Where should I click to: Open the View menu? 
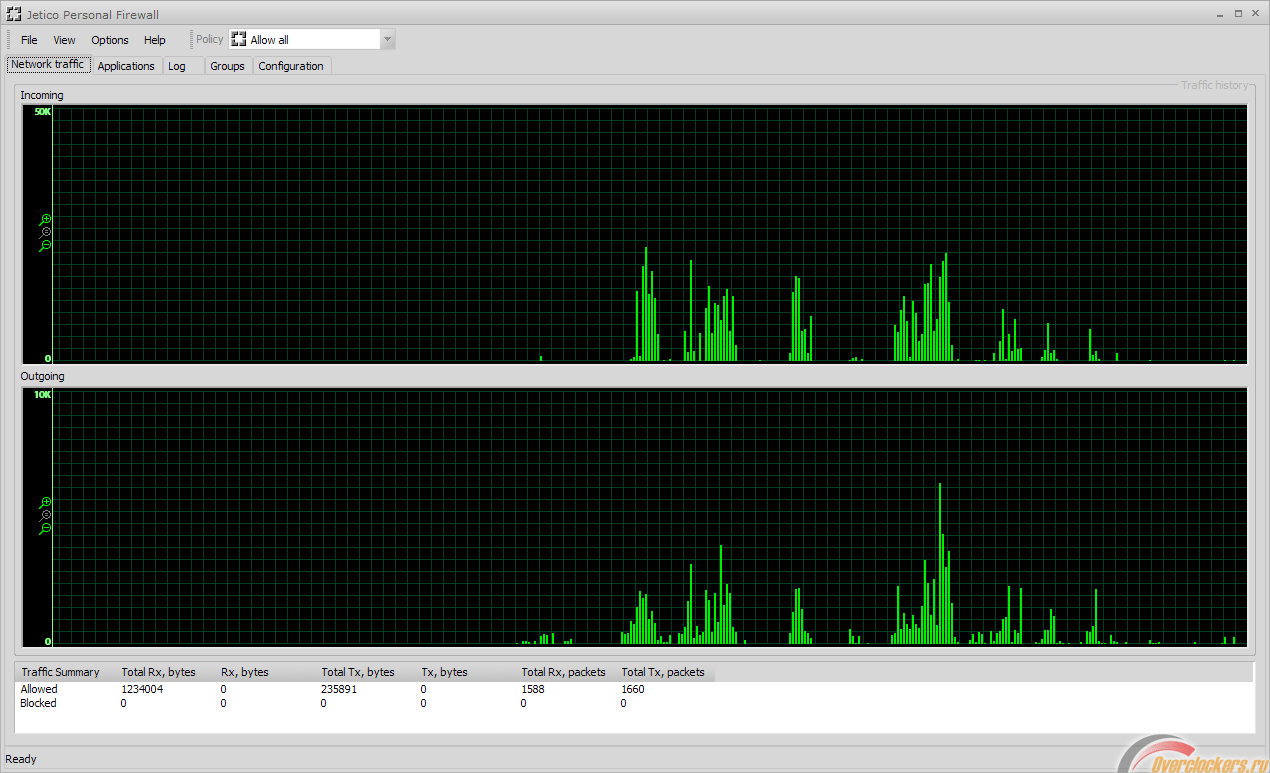(x=64, y=40)
